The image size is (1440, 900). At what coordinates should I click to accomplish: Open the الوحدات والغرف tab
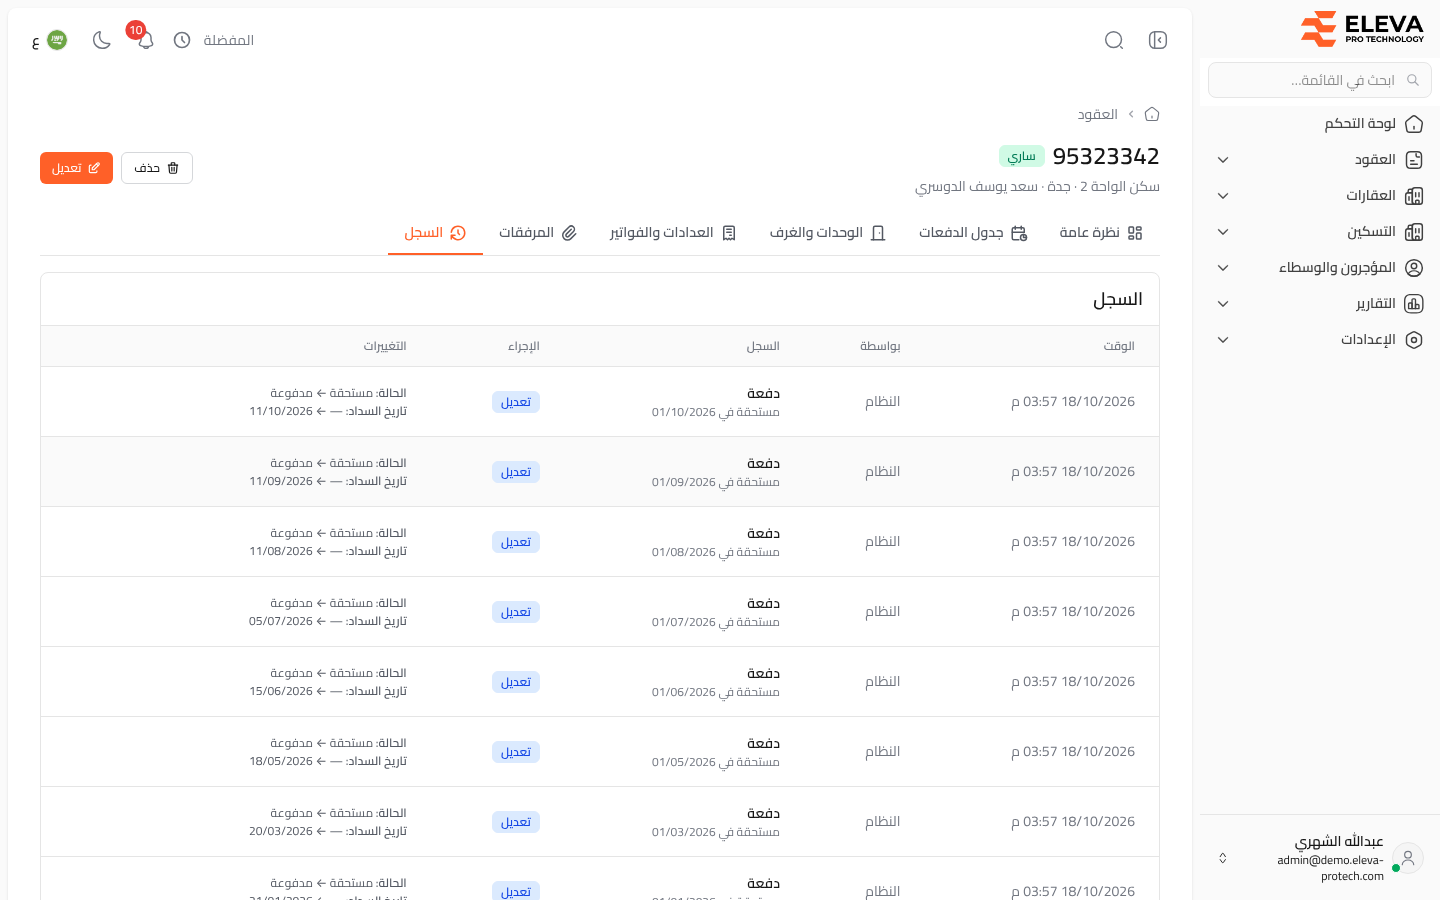828,233
